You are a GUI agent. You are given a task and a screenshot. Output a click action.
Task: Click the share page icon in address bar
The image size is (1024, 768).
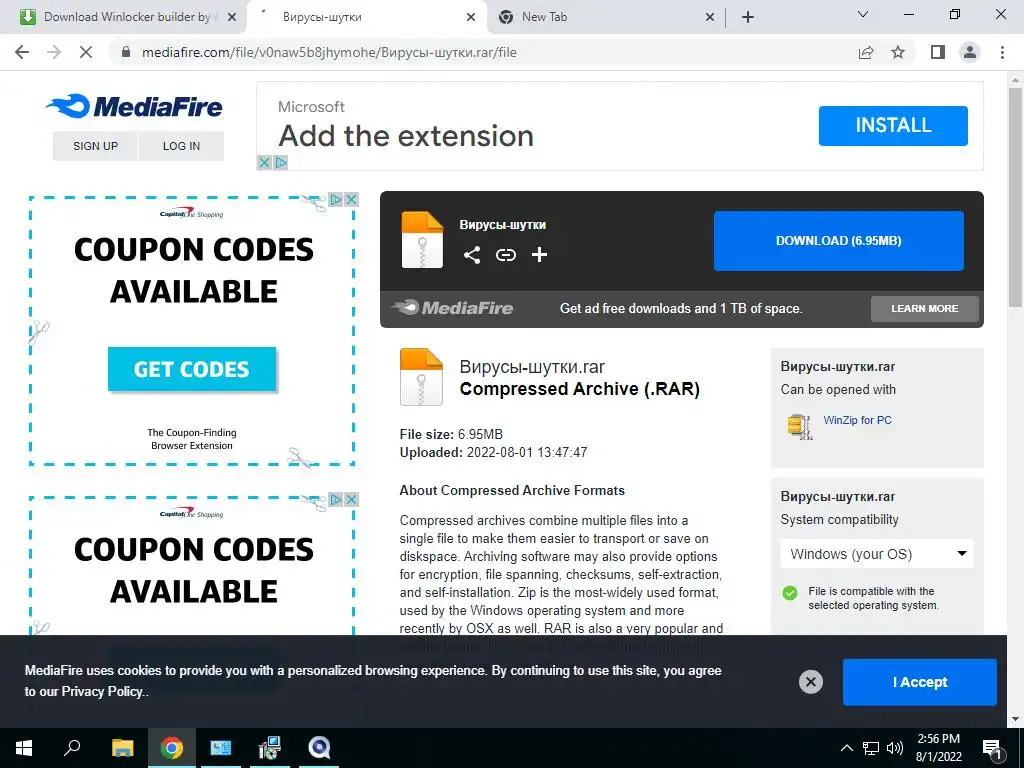click(866, 52)
